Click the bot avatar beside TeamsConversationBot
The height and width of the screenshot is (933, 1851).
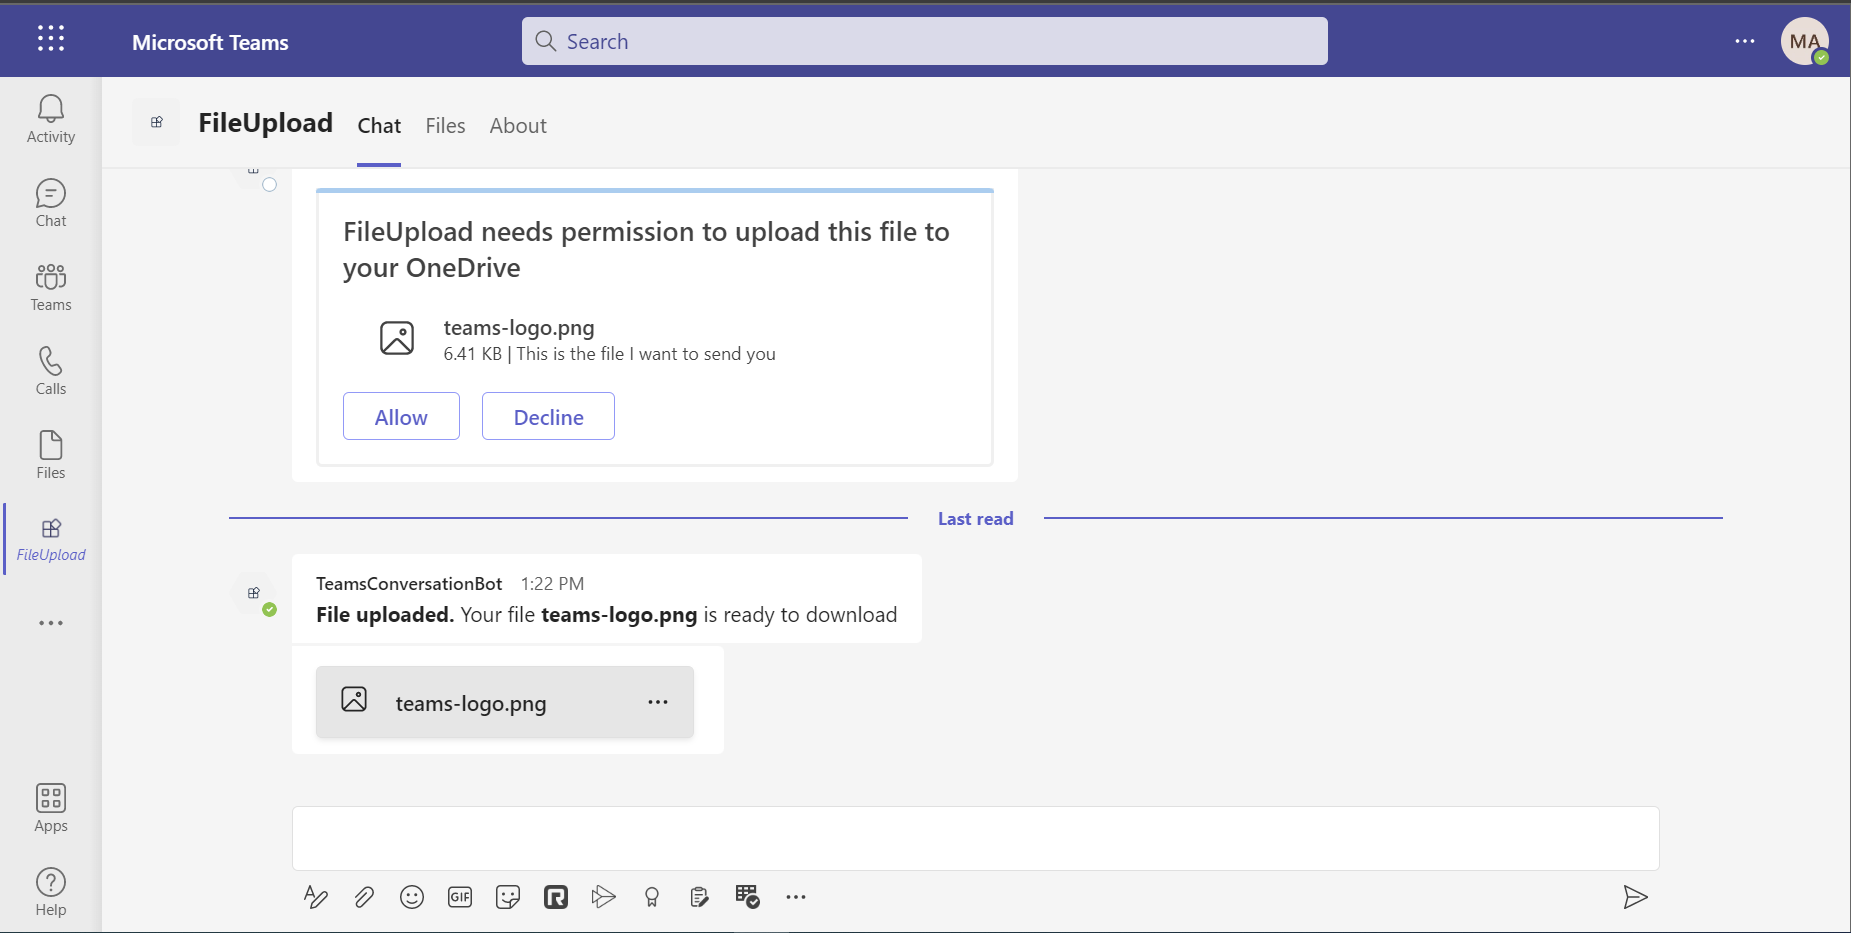(x=254, y=593)
